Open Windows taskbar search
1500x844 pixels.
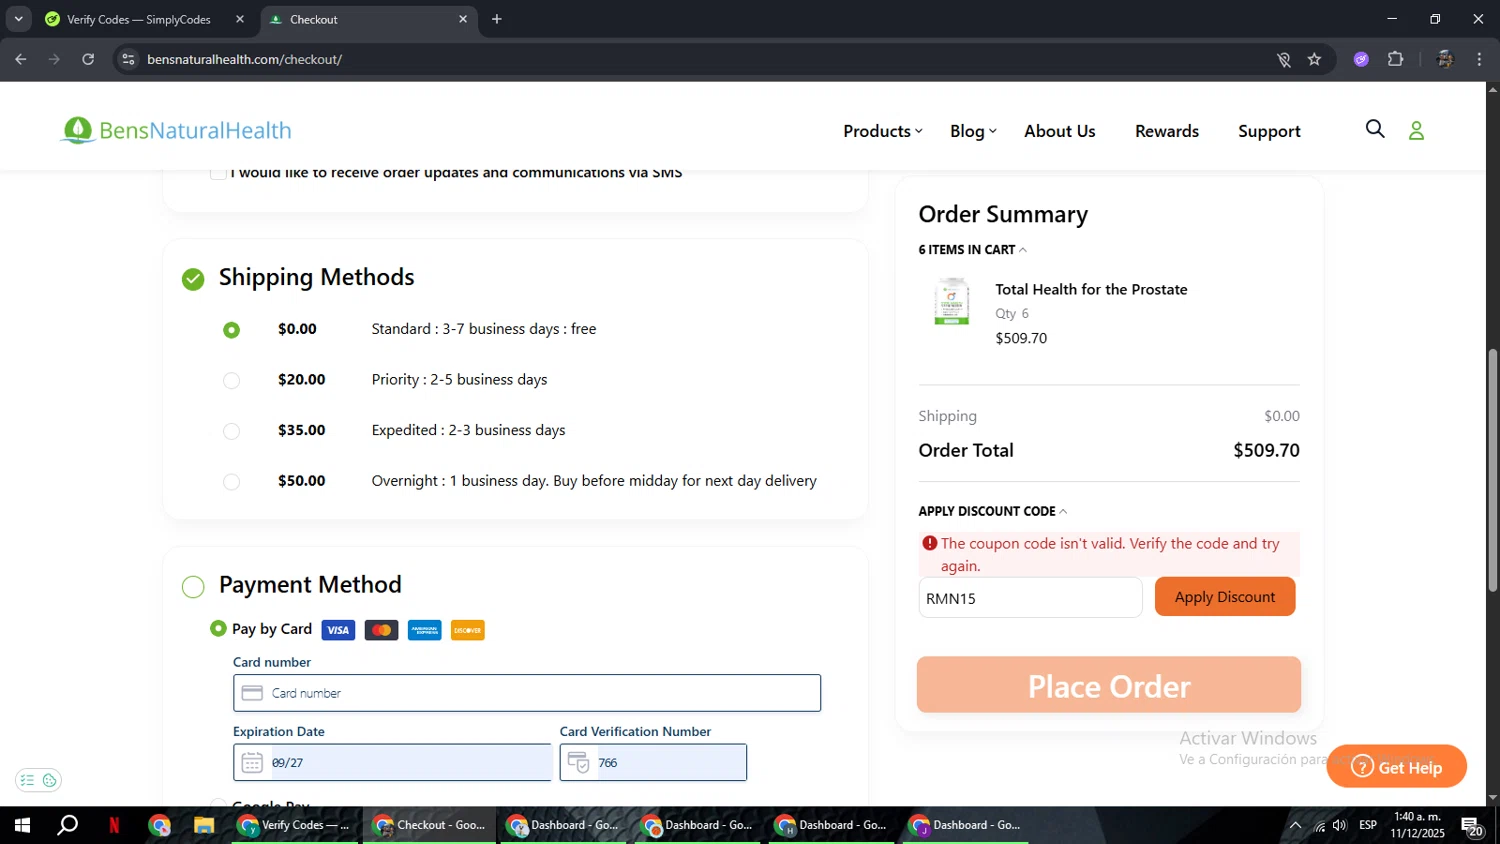68,825
